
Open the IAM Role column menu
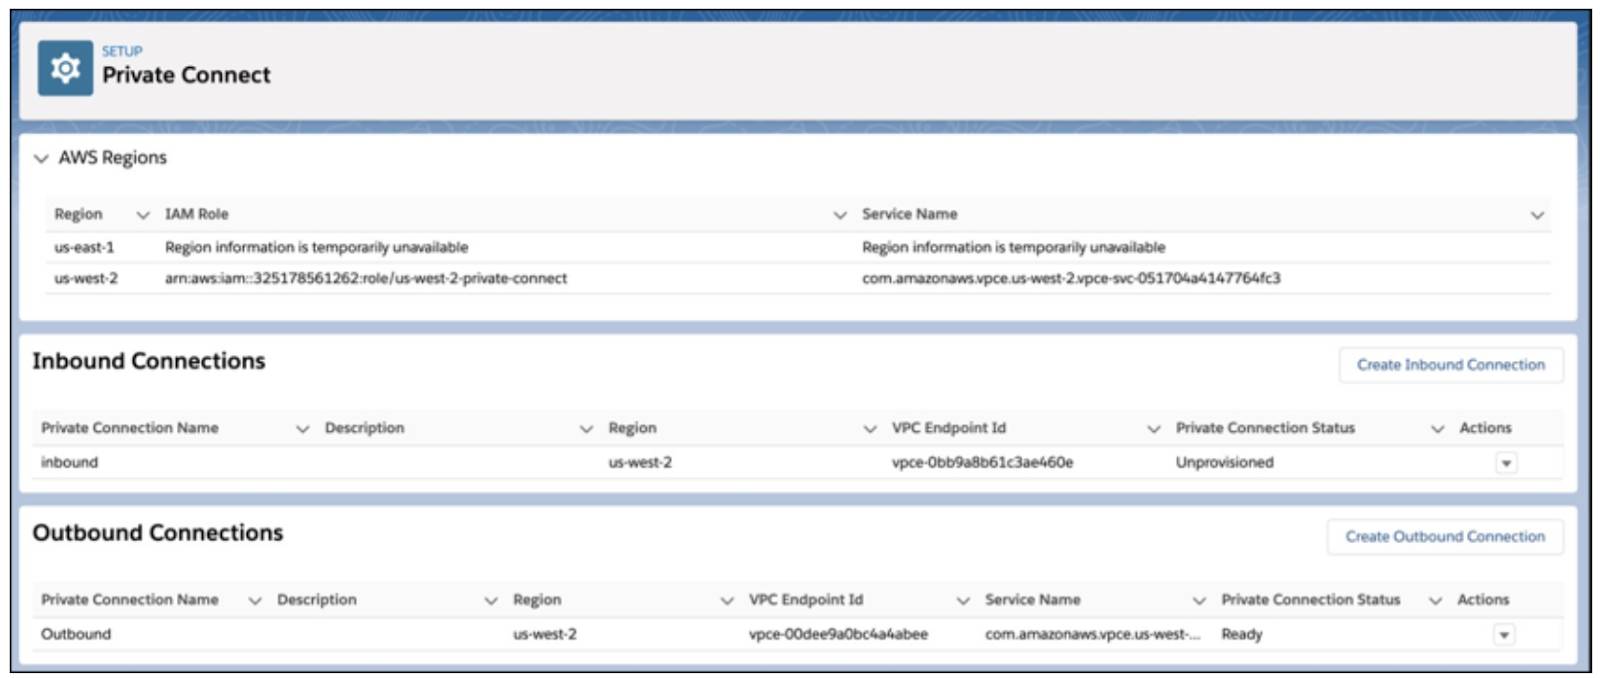tap(840, 215)
